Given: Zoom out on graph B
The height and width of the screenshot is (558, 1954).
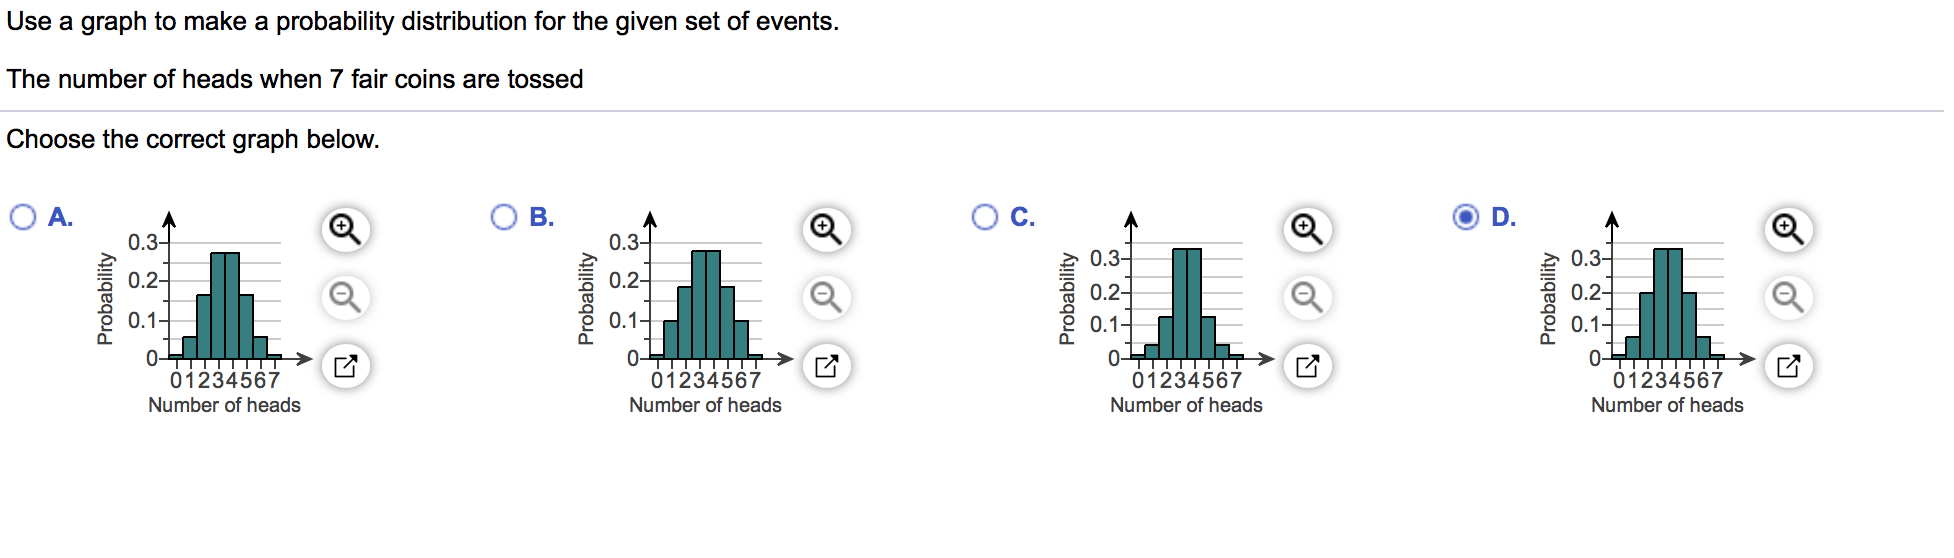Looking at the screenshot, I should click(826, 297).
